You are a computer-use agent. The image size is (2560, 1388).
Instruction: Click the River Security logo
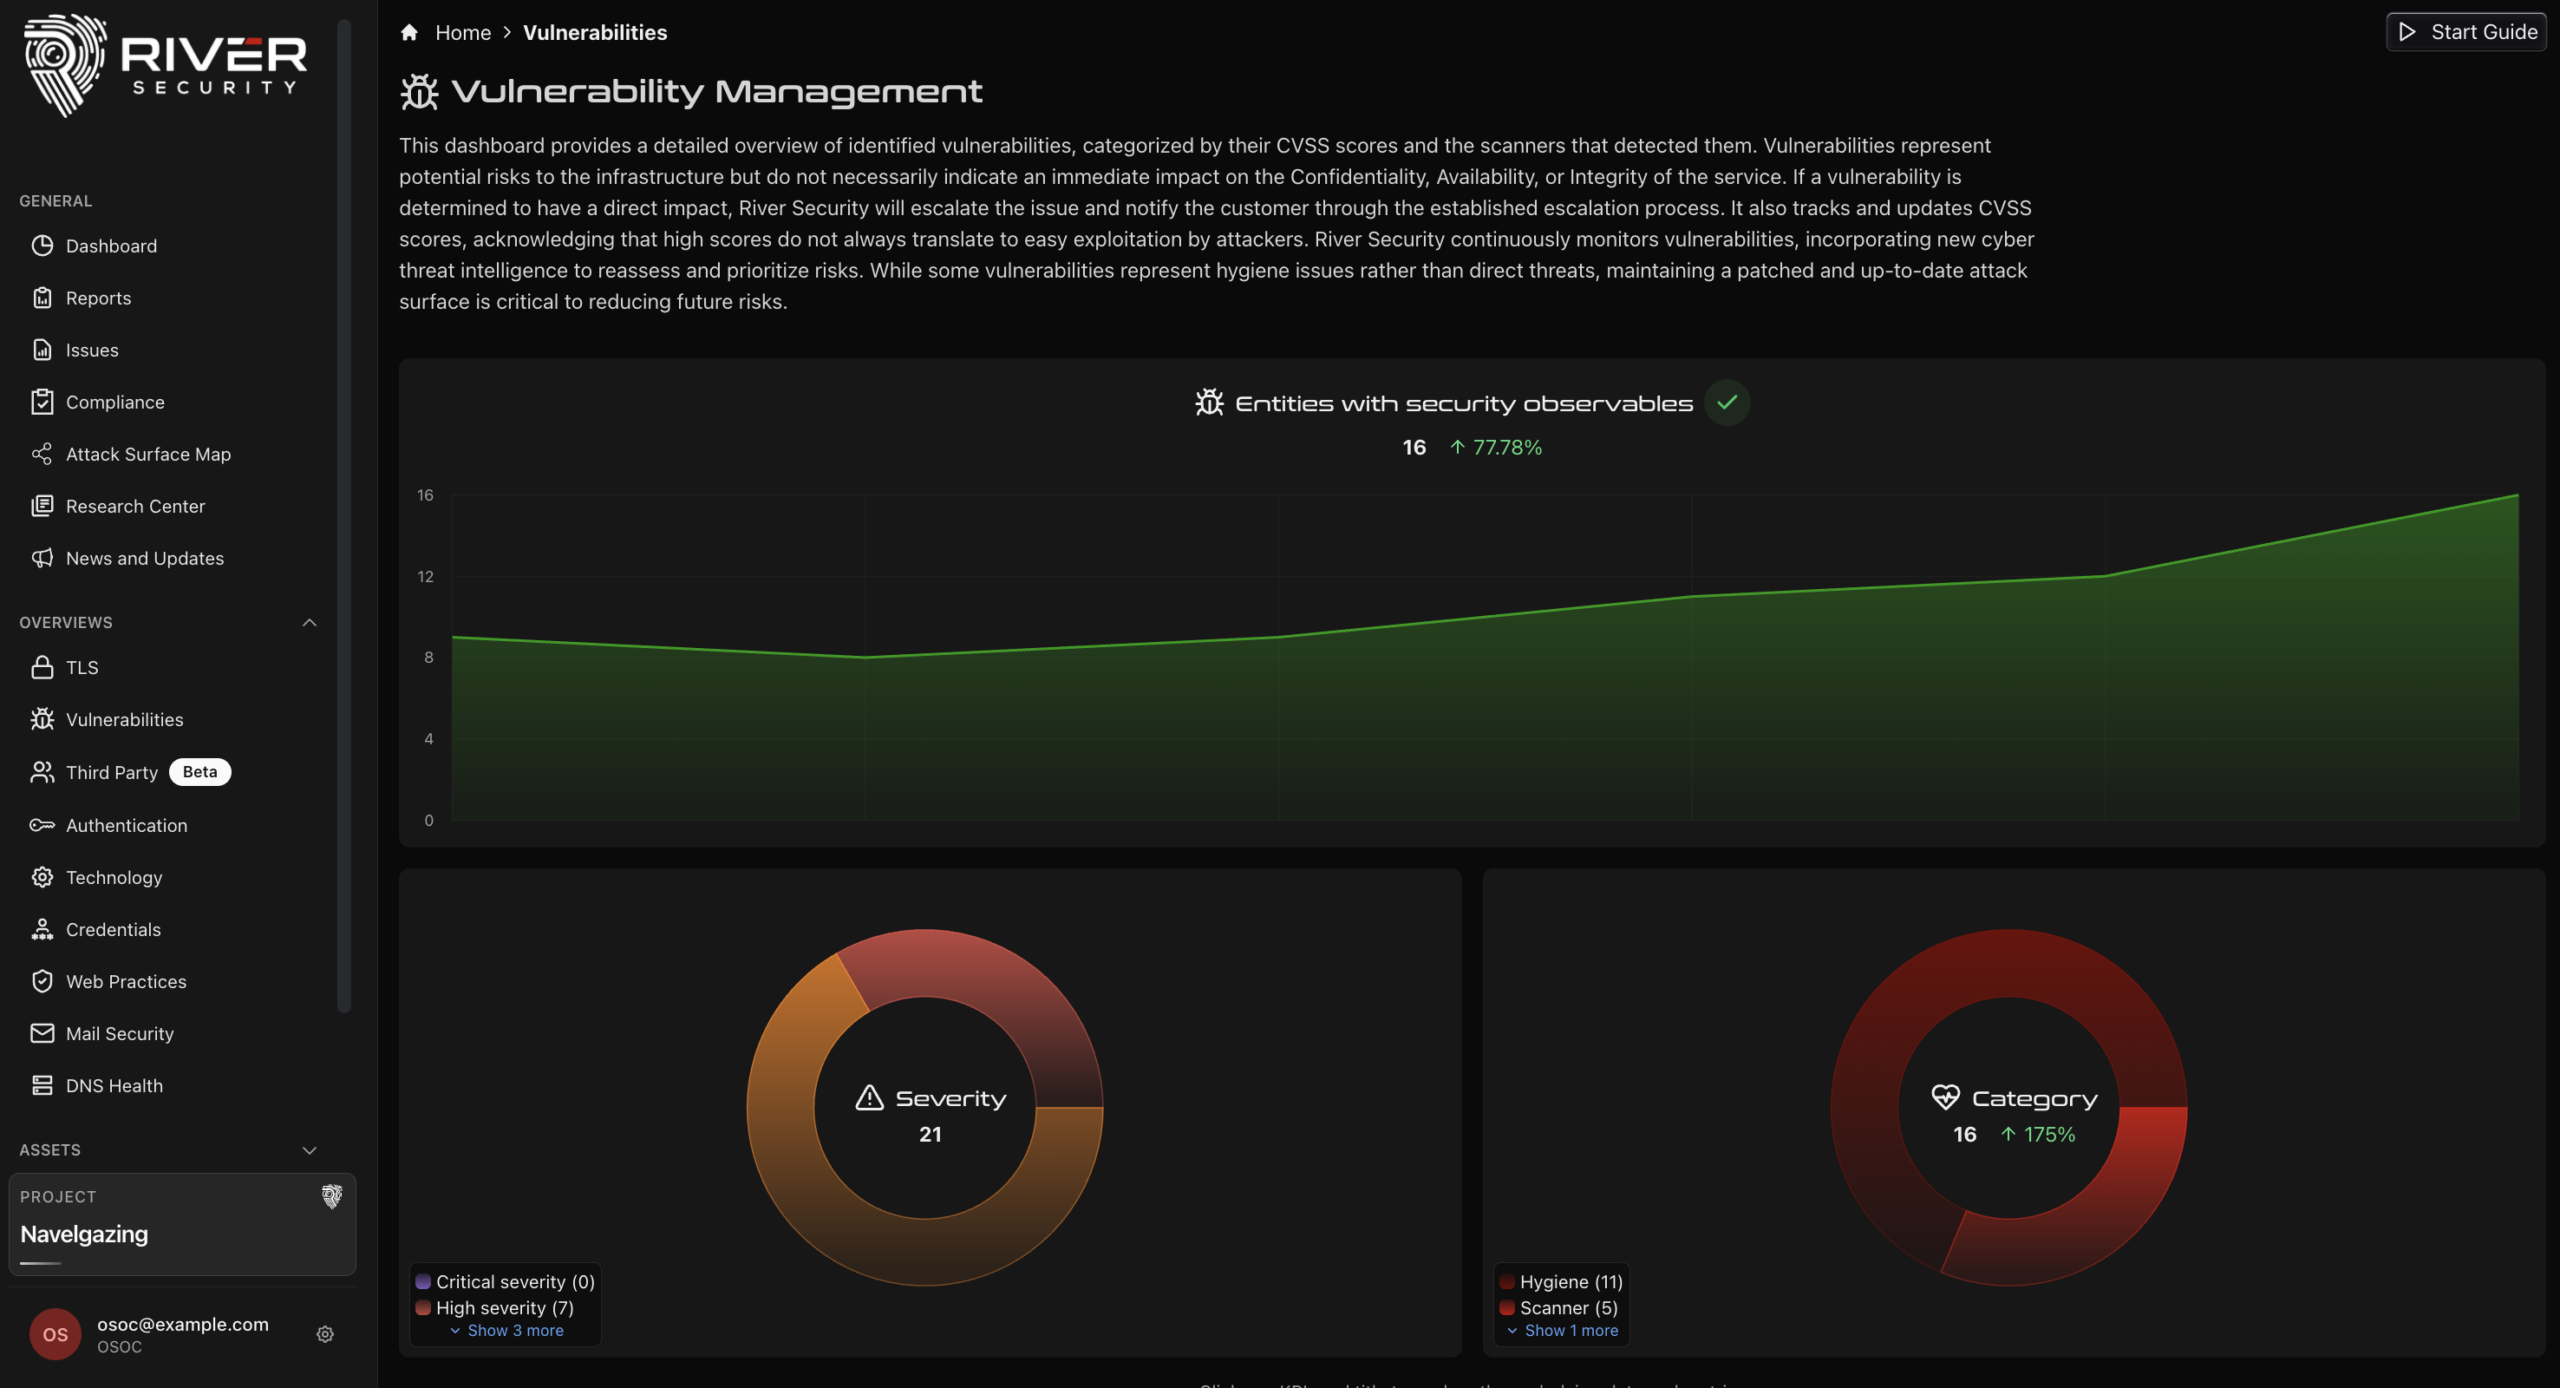pos(165,65)
